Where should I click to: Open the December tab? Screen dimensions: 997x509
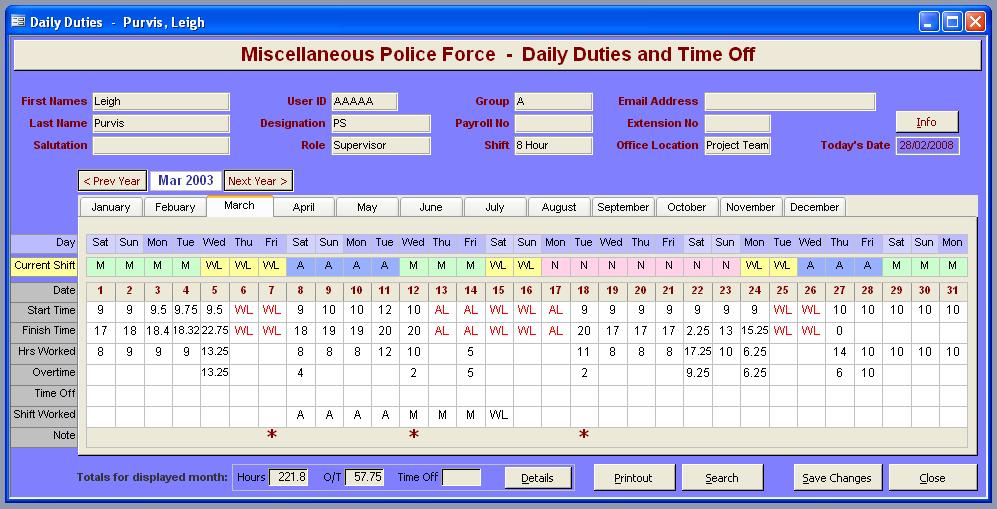(814, 207)
